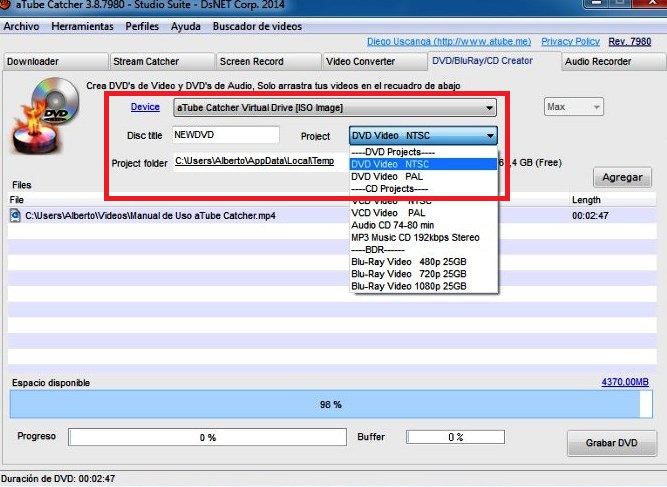The width and height of the screenshot is (667, 487).
Task: Open the Herramientas menu
Action: pyautogui.click(x=83, y=26)
